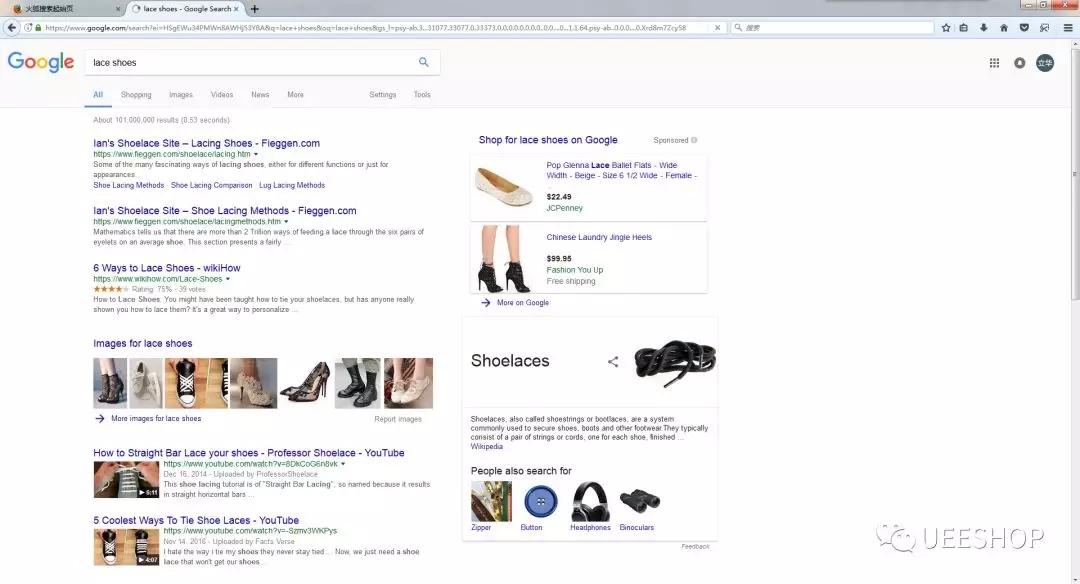Expand the More search categories menu
This screenshot has height=584, width=1080.
click(295, 95)
